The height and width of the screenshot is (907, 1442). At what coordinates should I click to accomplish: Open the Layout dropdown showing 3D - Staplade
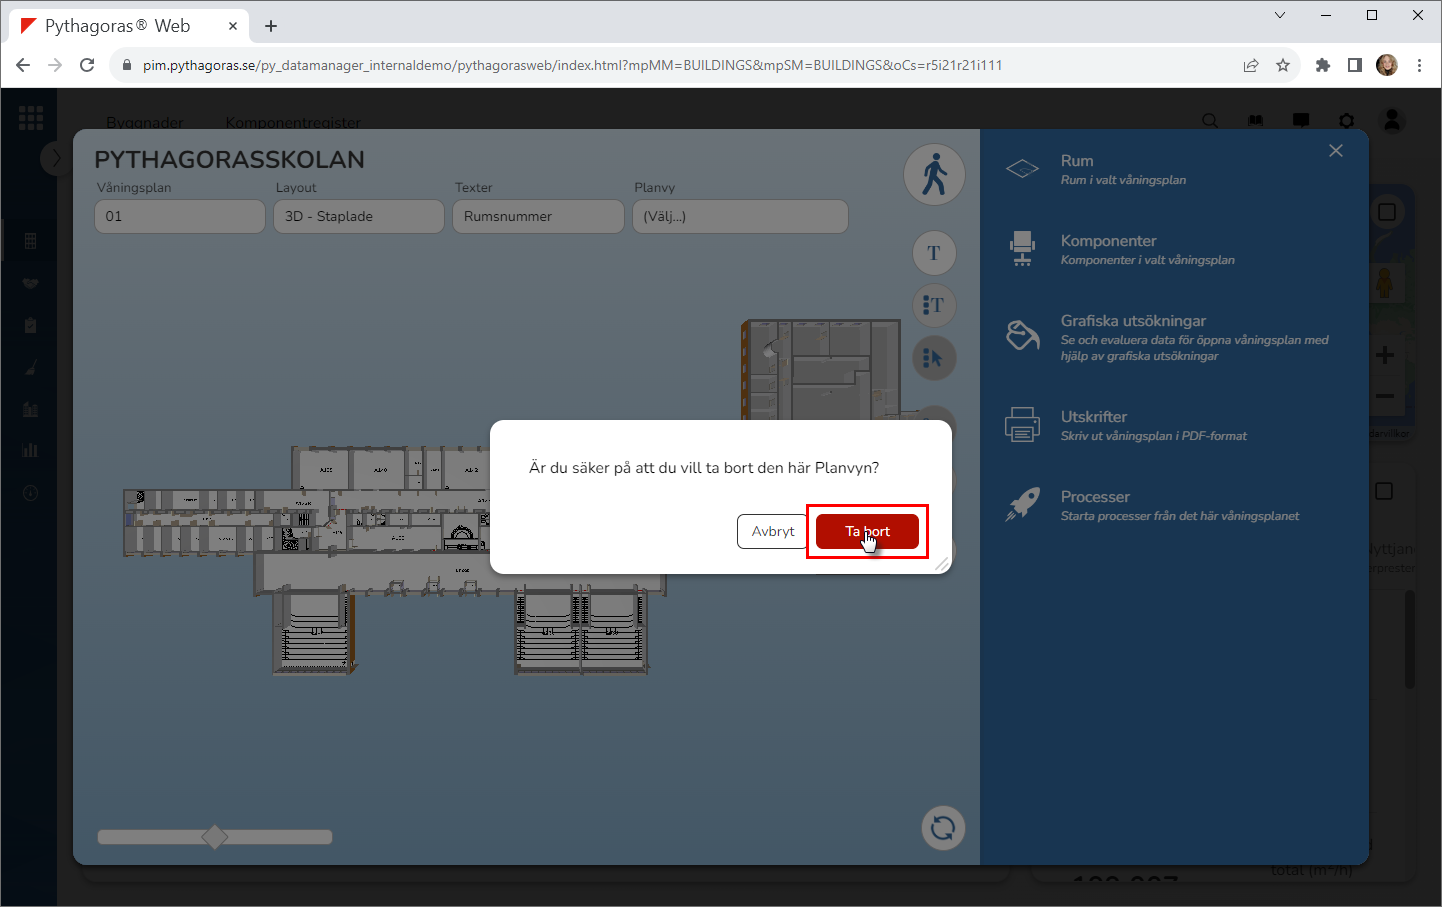(358, 216)
